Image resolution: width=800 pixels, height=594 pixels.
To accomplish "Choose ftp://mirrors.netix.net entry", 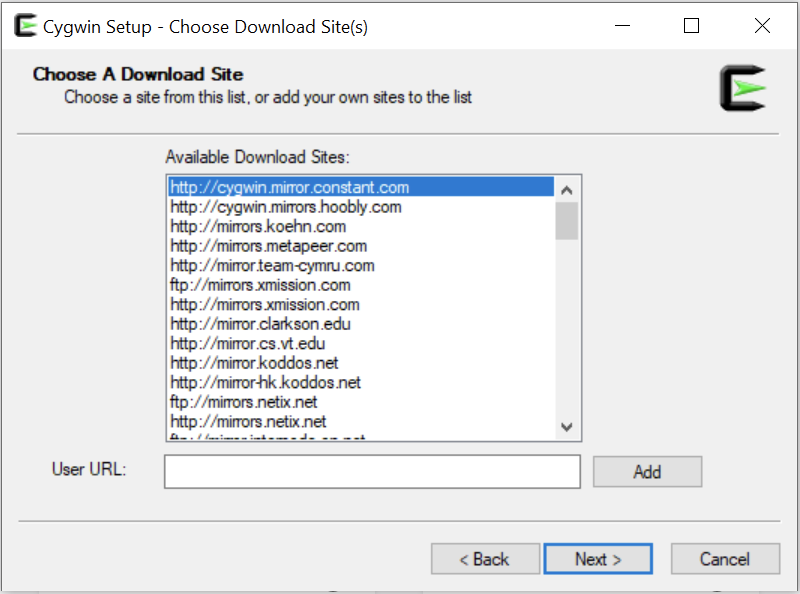I will [361, 402].
